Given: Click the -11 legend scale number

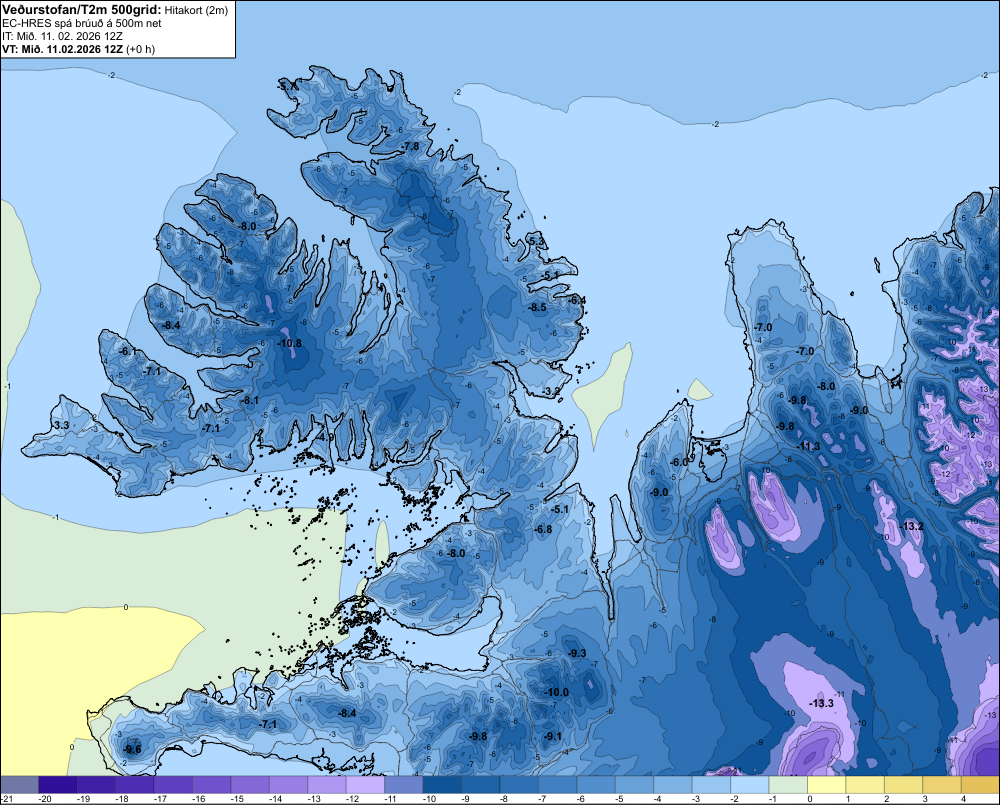Looking at the screenshot, I should (x=390, y=799).
